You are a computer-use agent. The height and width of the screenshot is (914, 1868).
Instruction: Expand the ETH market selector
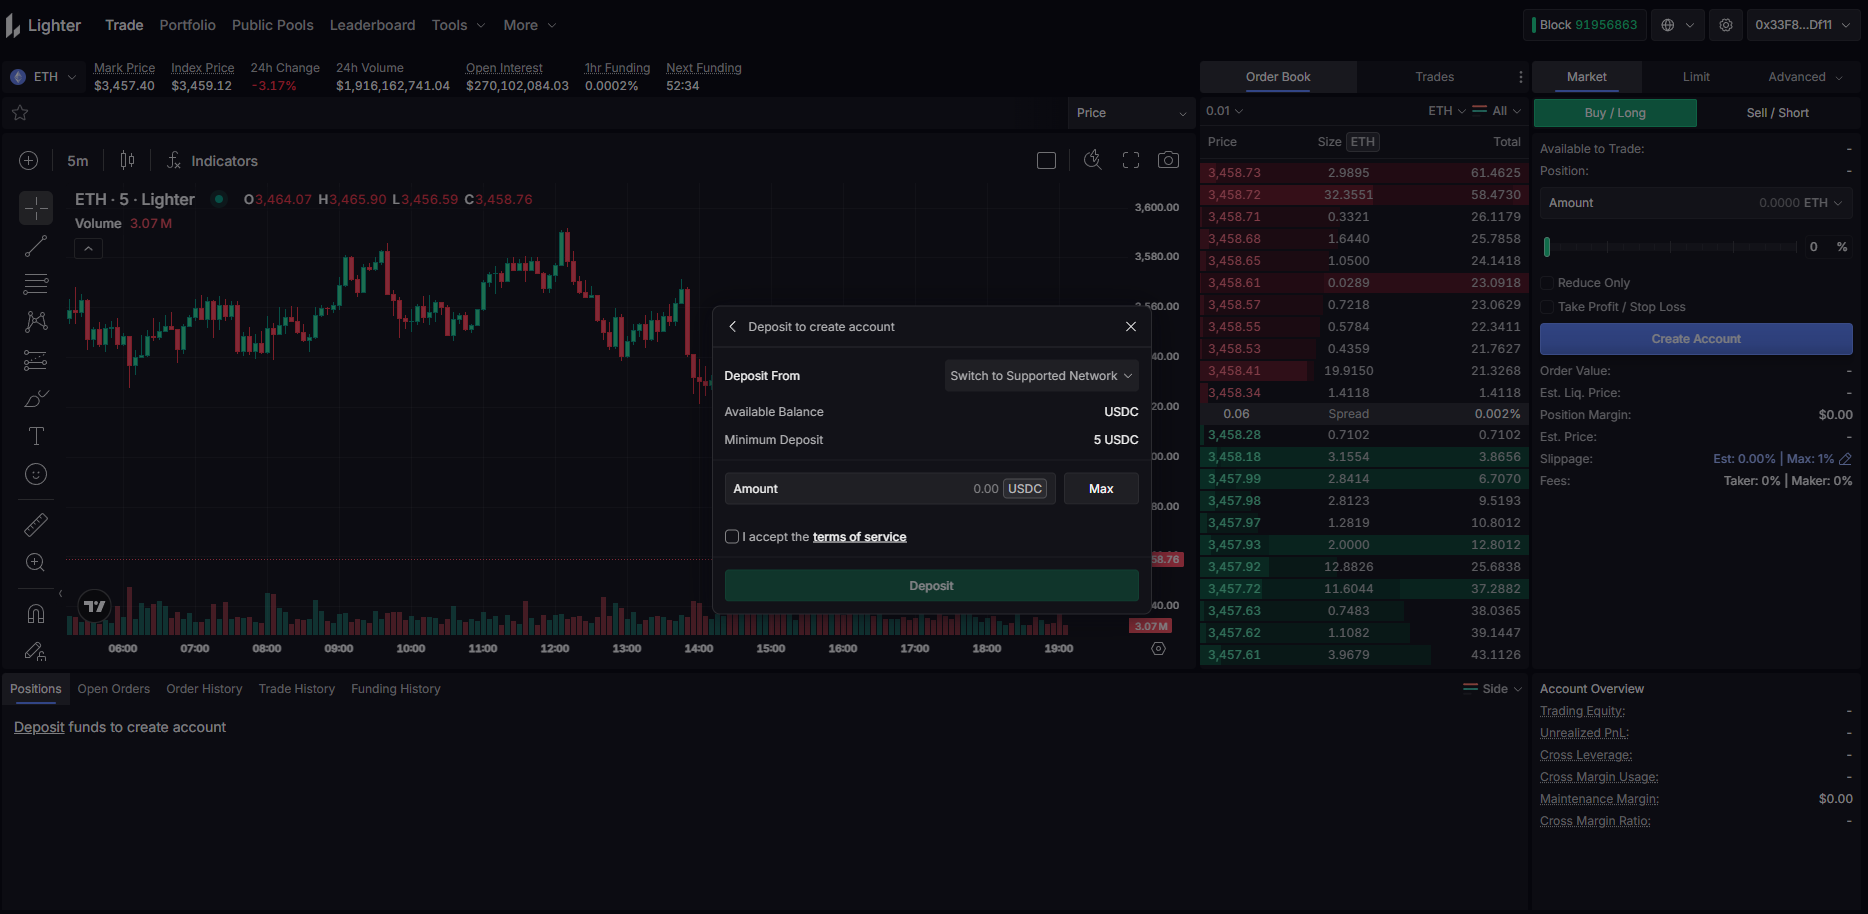pyautogui.click(x=44, y=77)
